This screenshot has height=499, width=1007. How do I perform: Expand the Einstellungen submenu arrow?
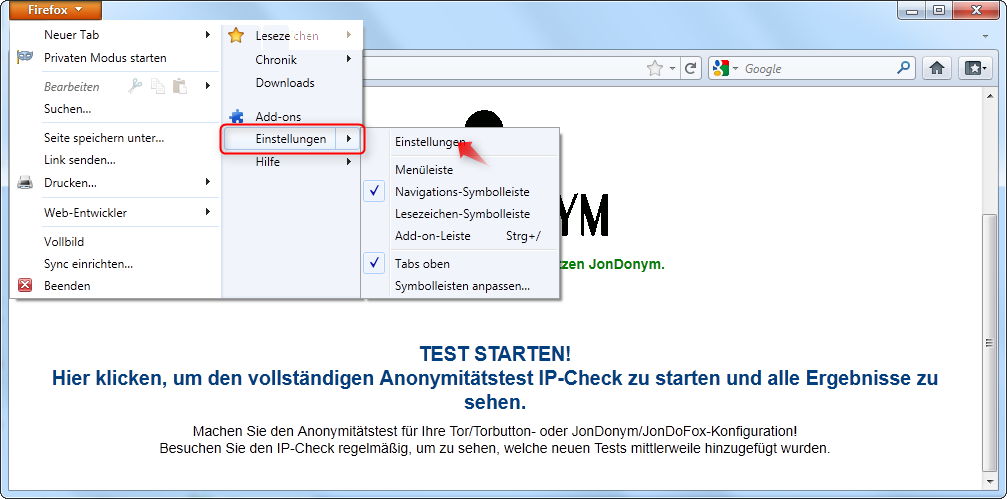349,139
